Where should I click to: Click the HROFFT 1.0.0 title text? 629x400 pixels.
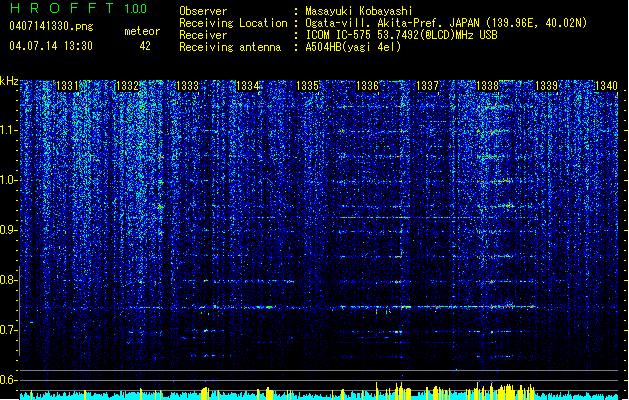[x=78, y=8]
